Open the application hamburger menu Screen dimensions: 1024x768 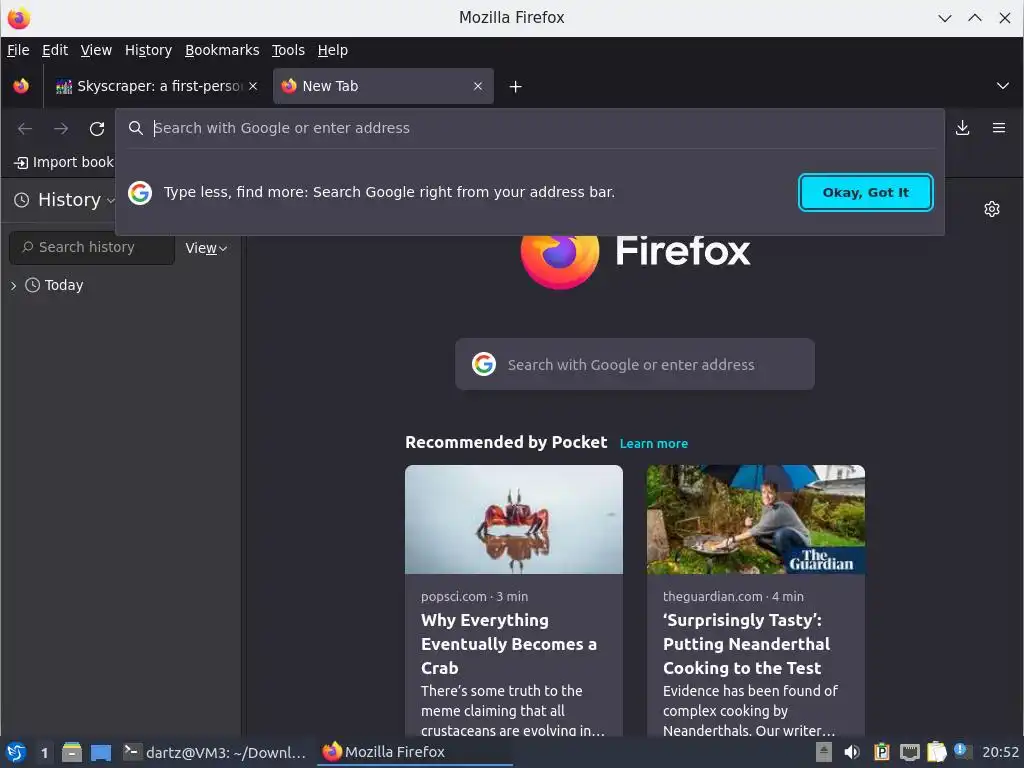tap(999, 128)
